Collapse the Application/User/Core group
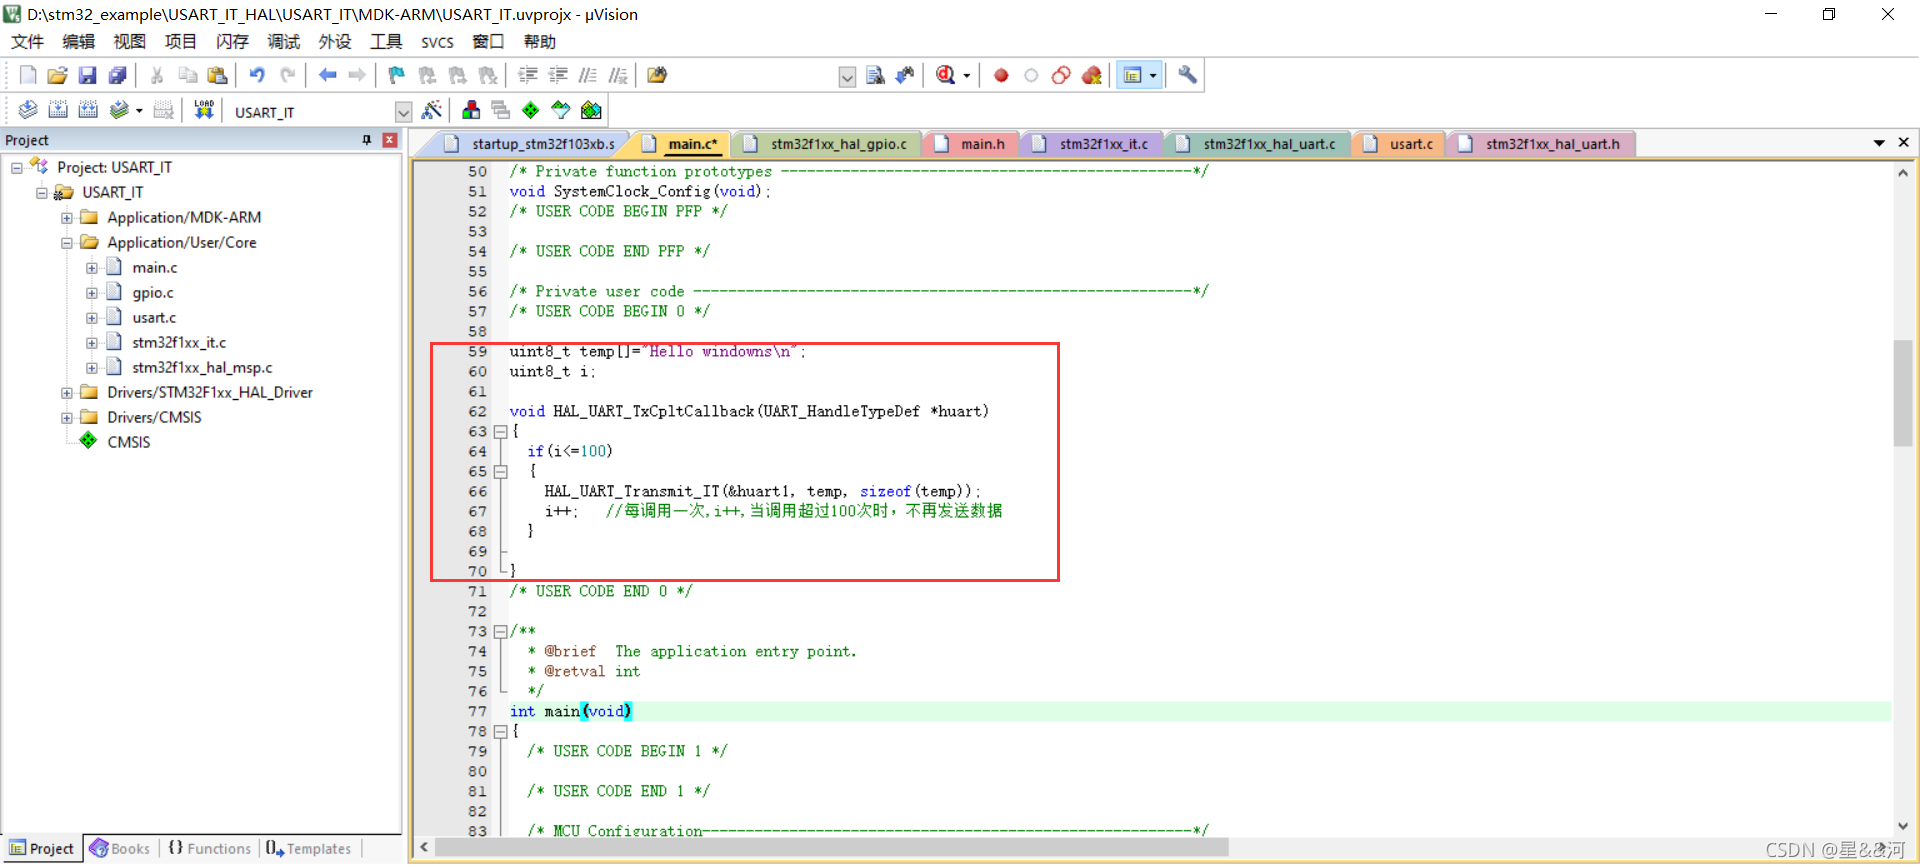This screenshot has width=1920, height=868. (x=67, y=242)
